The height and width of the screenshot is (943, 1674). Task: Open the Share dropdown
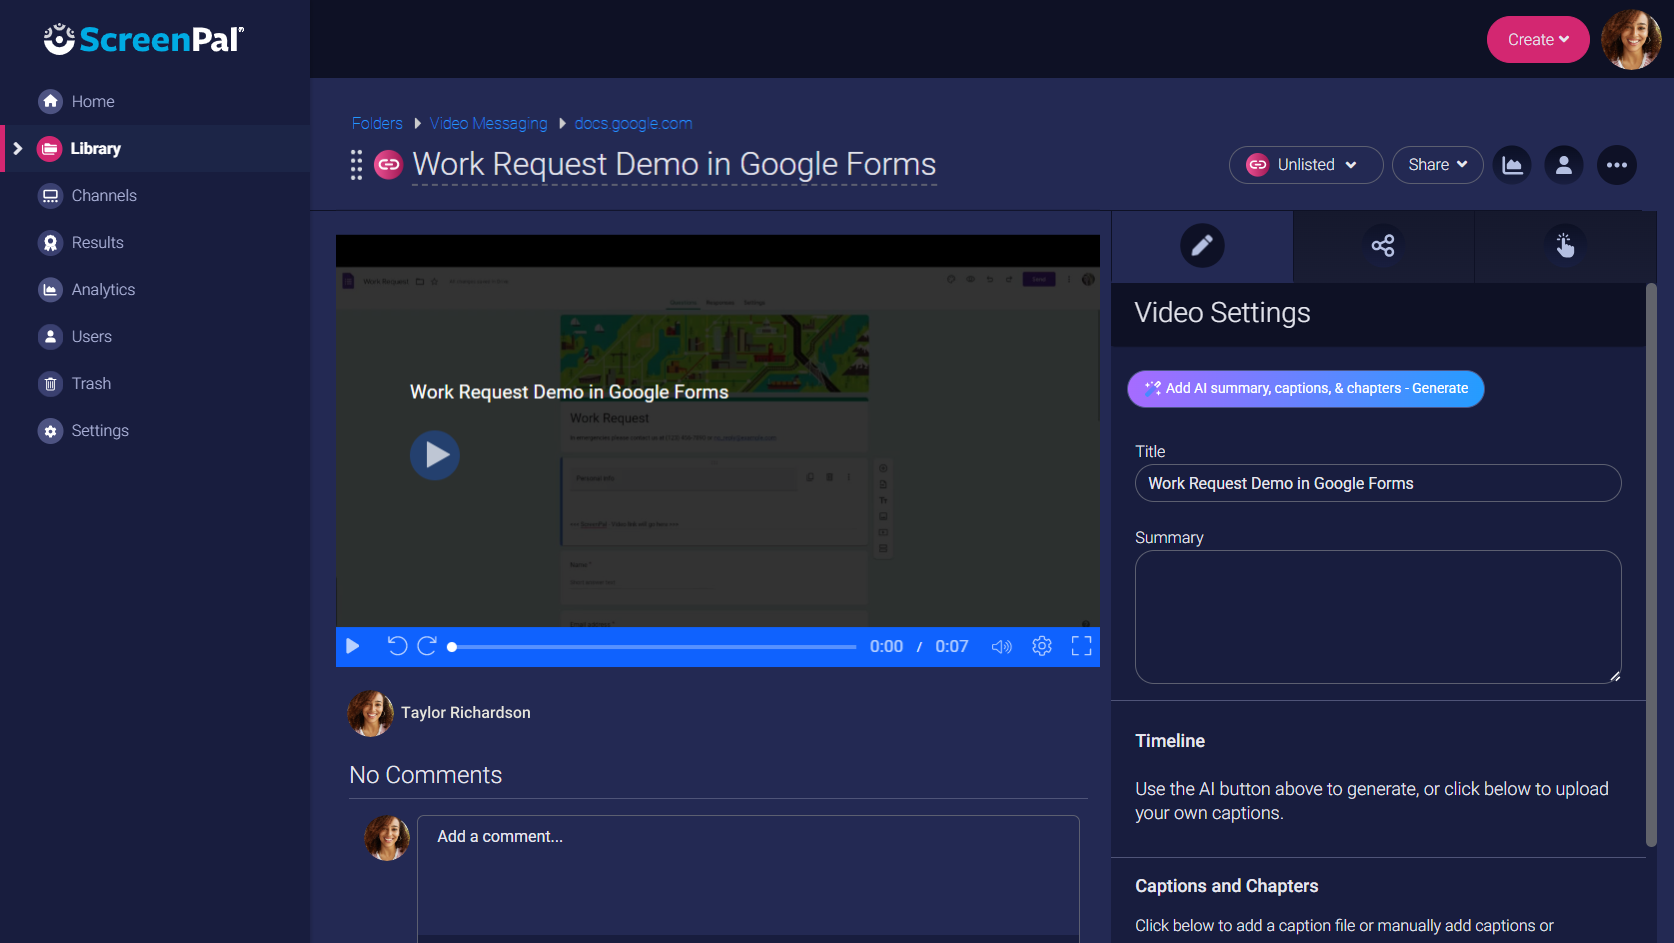1437,165
